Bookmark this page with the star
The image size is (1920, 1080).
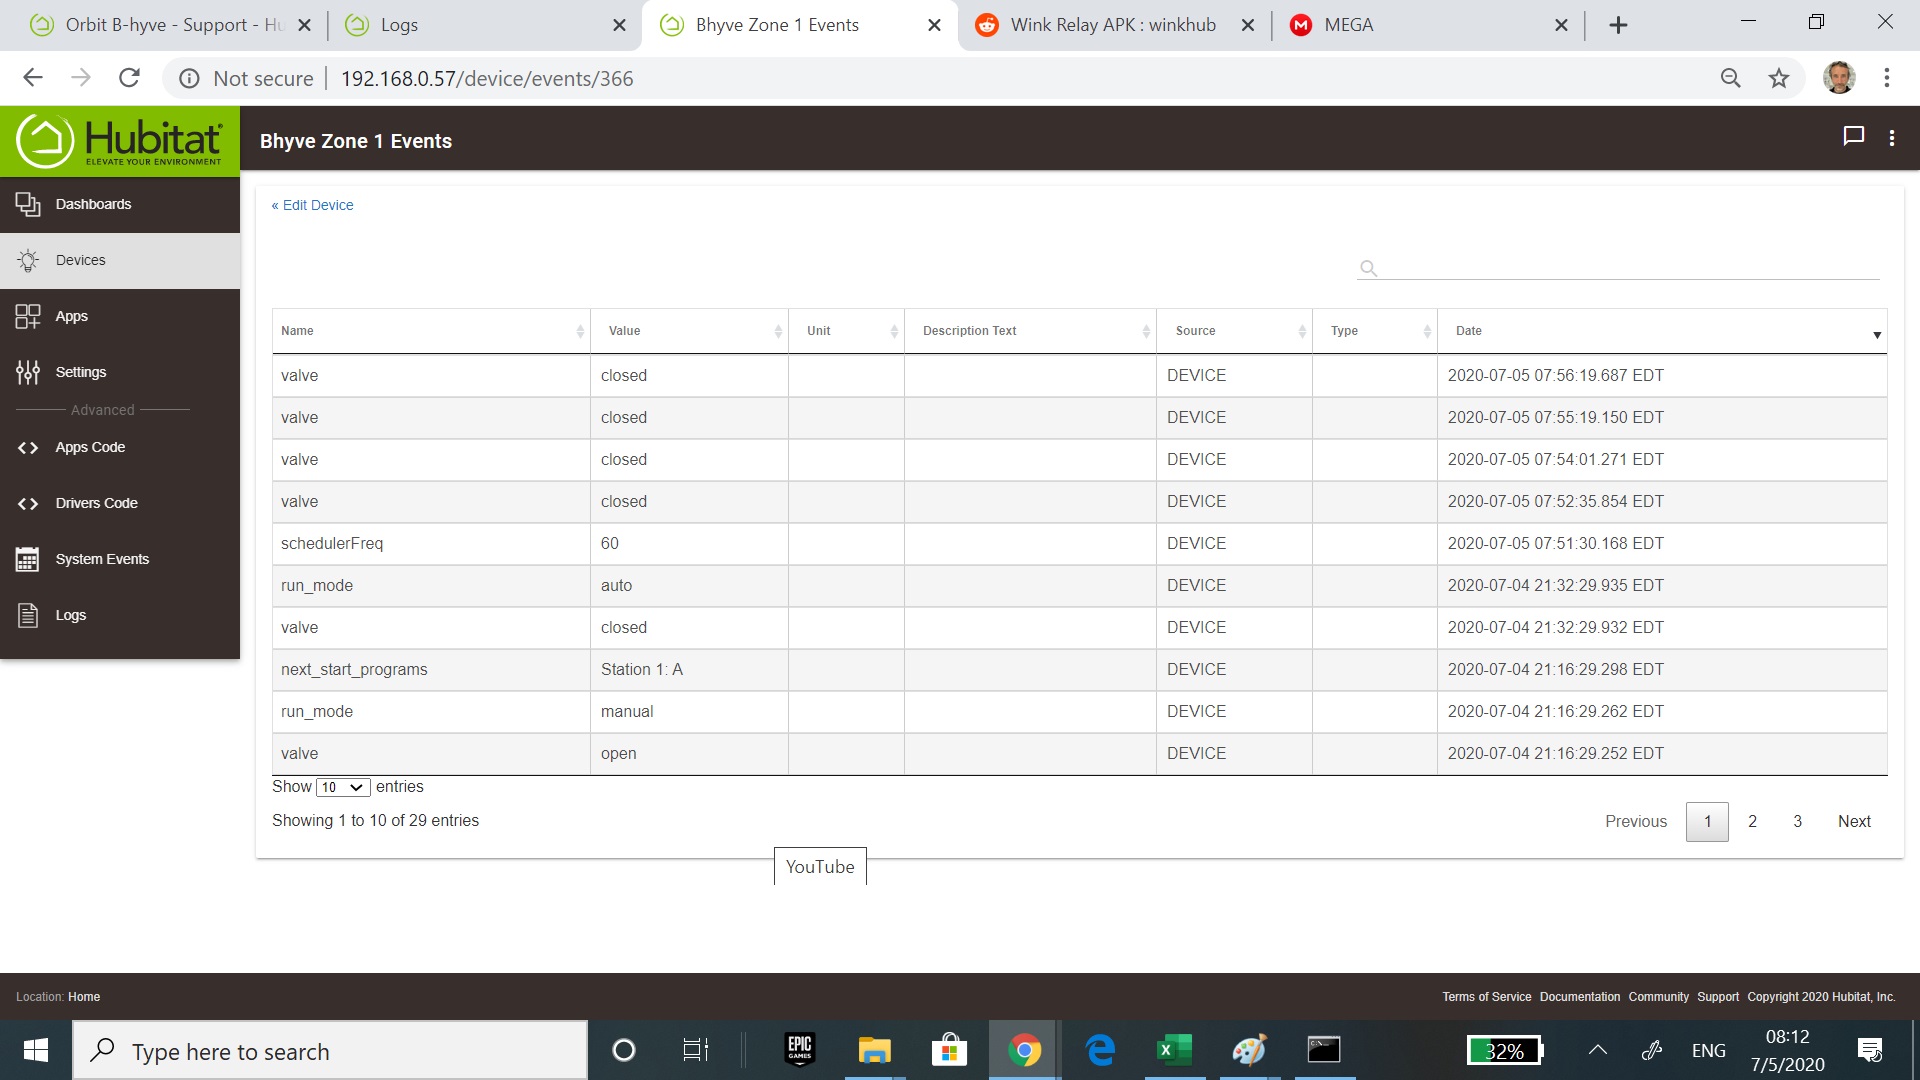click(1778, 78)
